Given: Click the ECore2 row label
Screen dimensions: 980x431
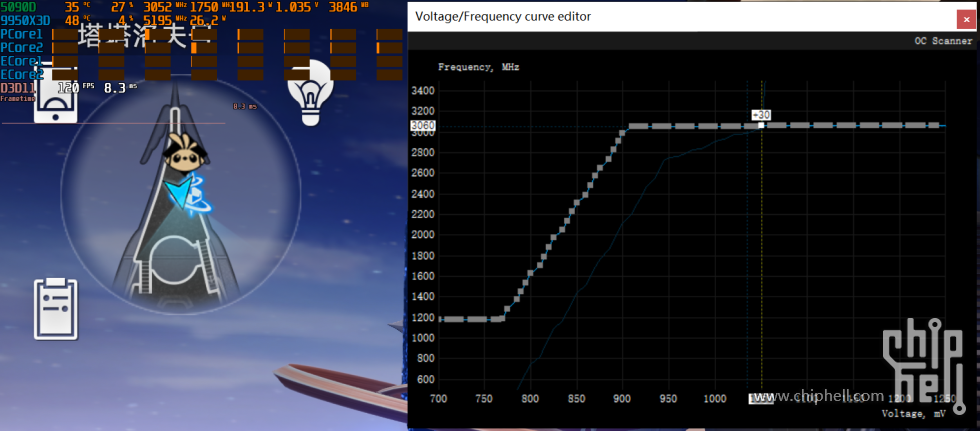Looking at the screenshot, I should (x=22, y=74).
